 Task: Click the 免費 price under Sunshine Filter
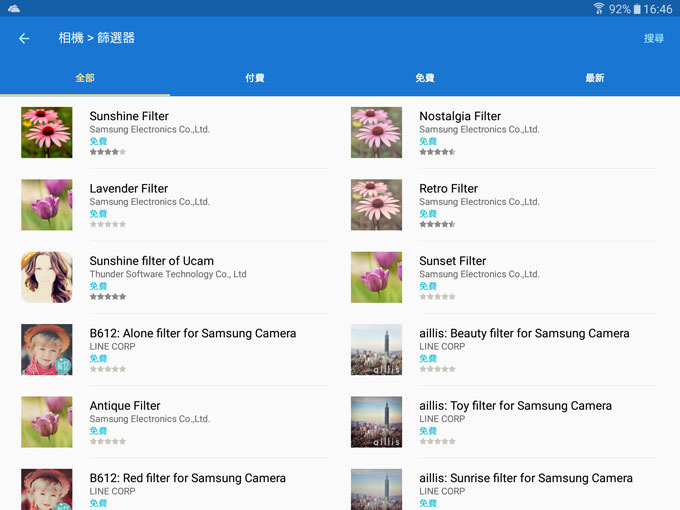98,141
